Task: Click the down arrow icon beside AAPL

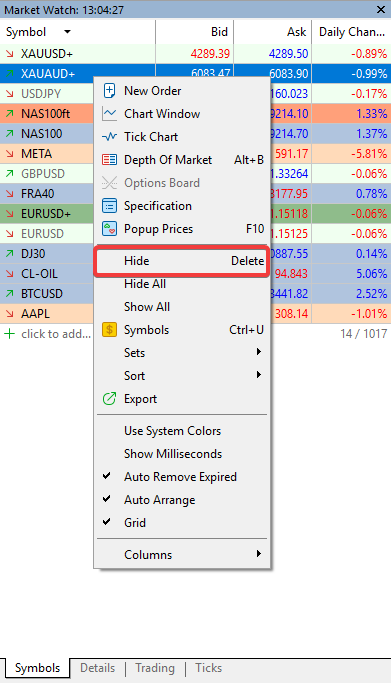Action: point(10,314)
